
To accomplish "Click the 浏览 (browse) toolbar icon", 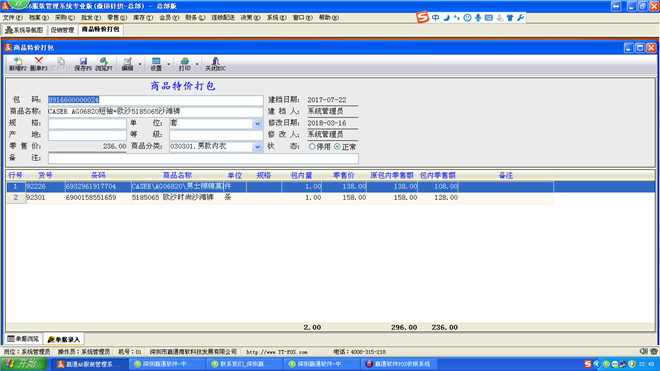I will pos(104,64).
